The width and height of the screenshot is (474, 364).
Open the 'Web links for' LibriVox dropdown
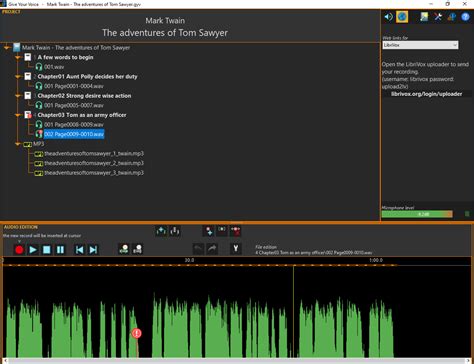coord(420,45)
